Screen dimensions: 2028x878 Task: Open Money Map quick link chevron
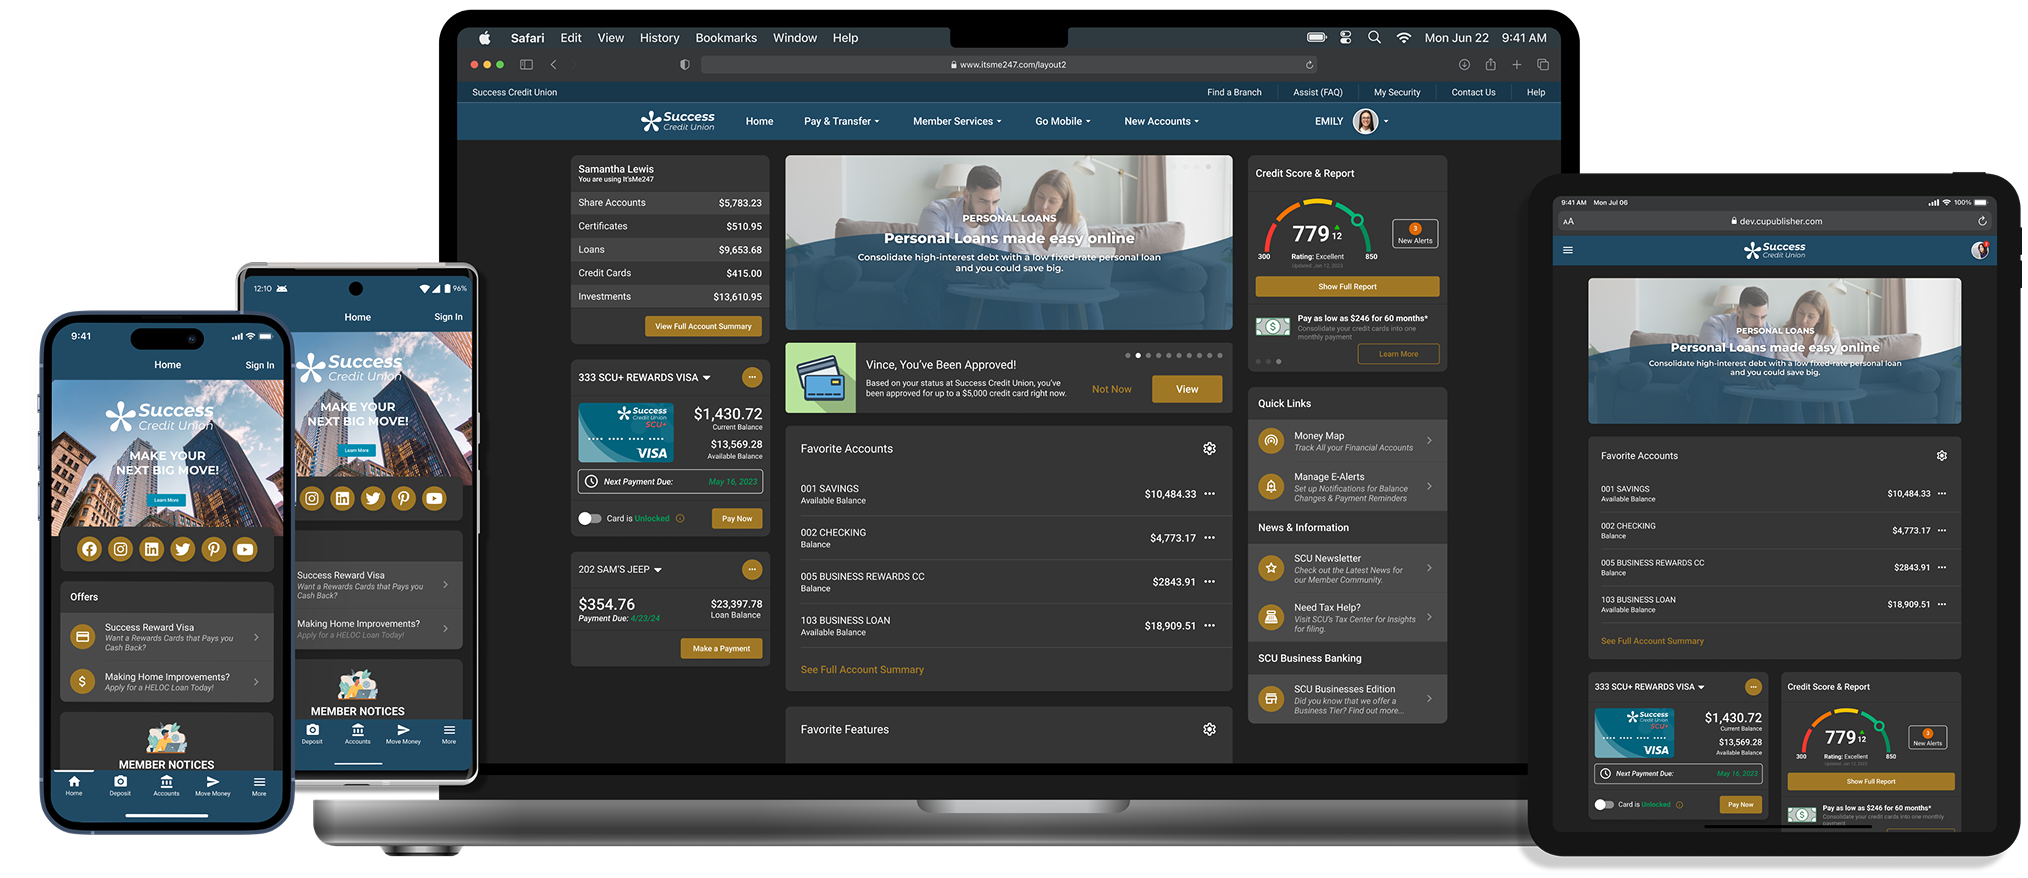[1429, 441]
